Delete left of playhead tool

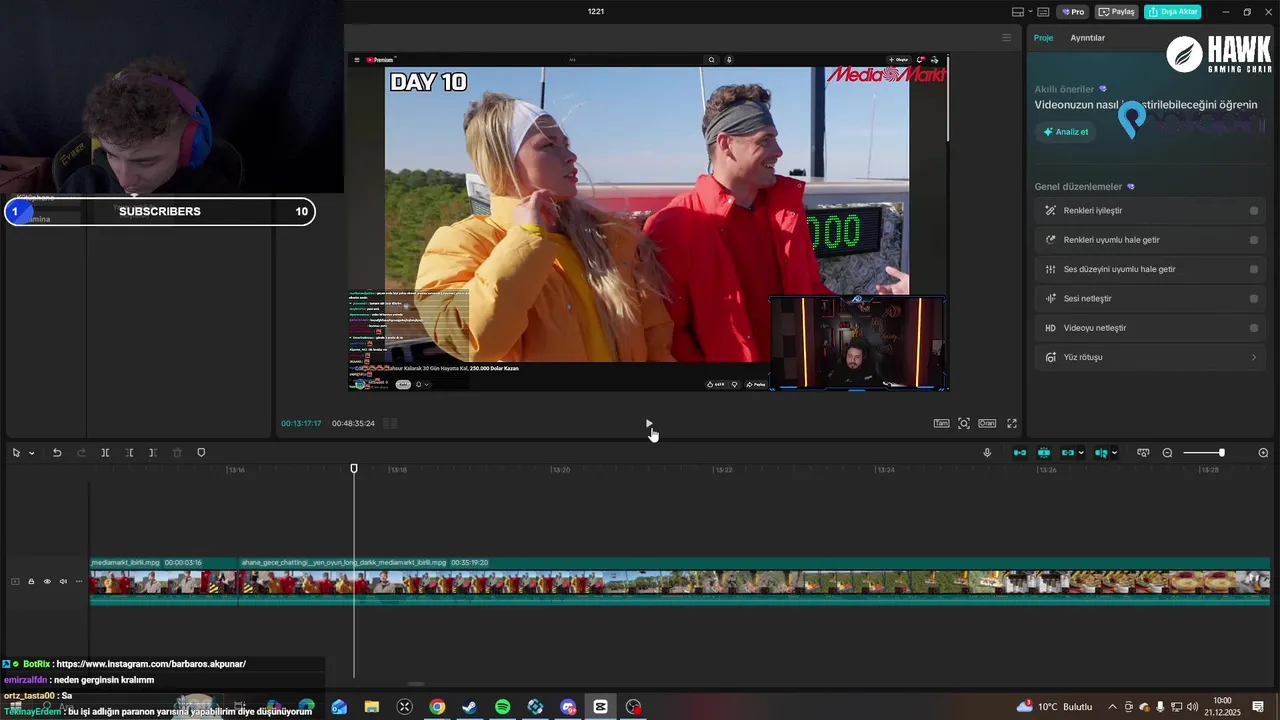(x=129, y=453)
